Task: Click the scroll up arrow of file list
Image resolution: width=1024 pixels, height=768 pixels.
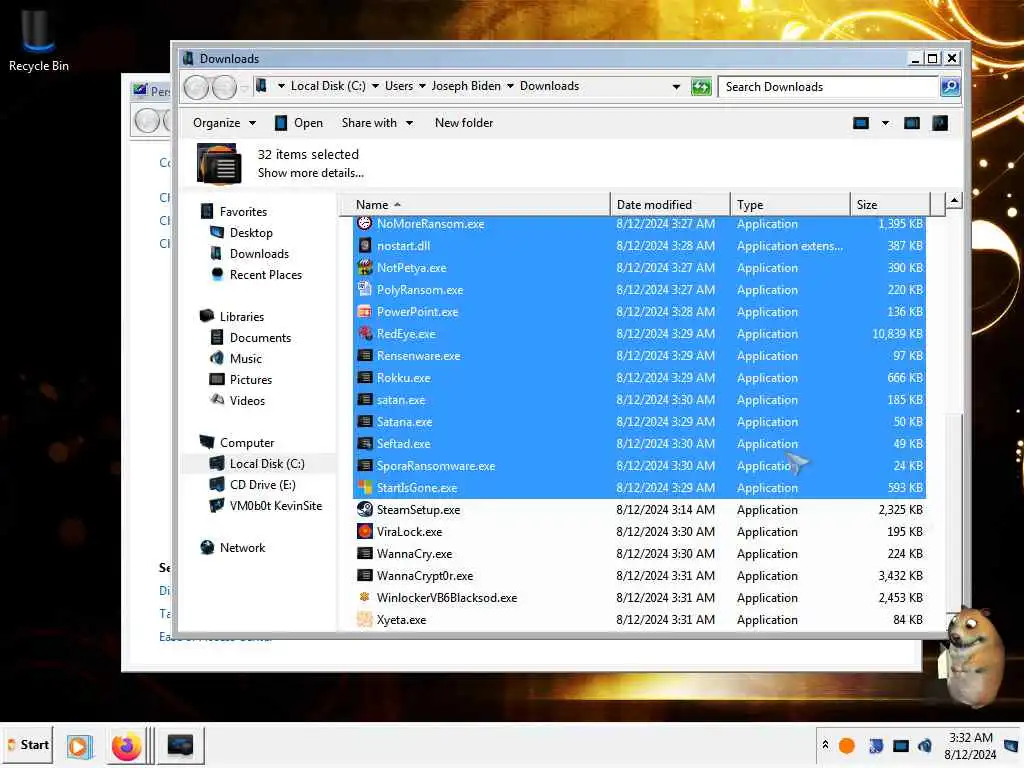Action: tap(954, 201)
